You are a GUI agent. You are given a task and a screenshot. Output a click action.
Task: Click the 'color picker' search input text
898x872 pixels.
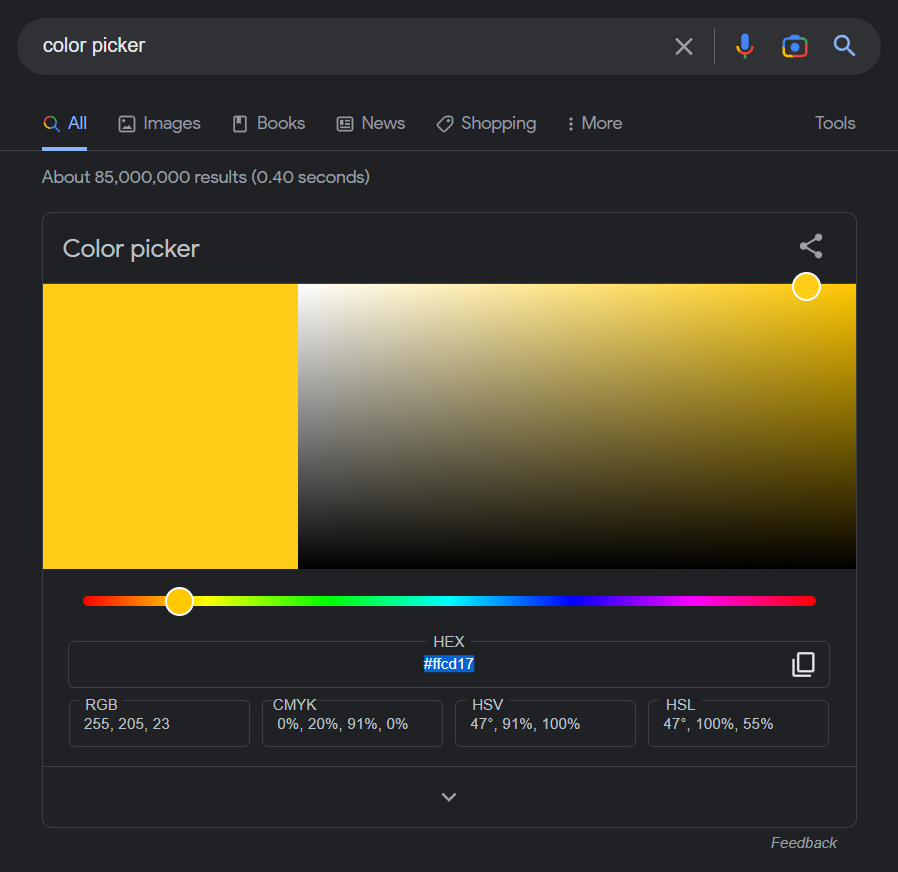coord(94,46)
